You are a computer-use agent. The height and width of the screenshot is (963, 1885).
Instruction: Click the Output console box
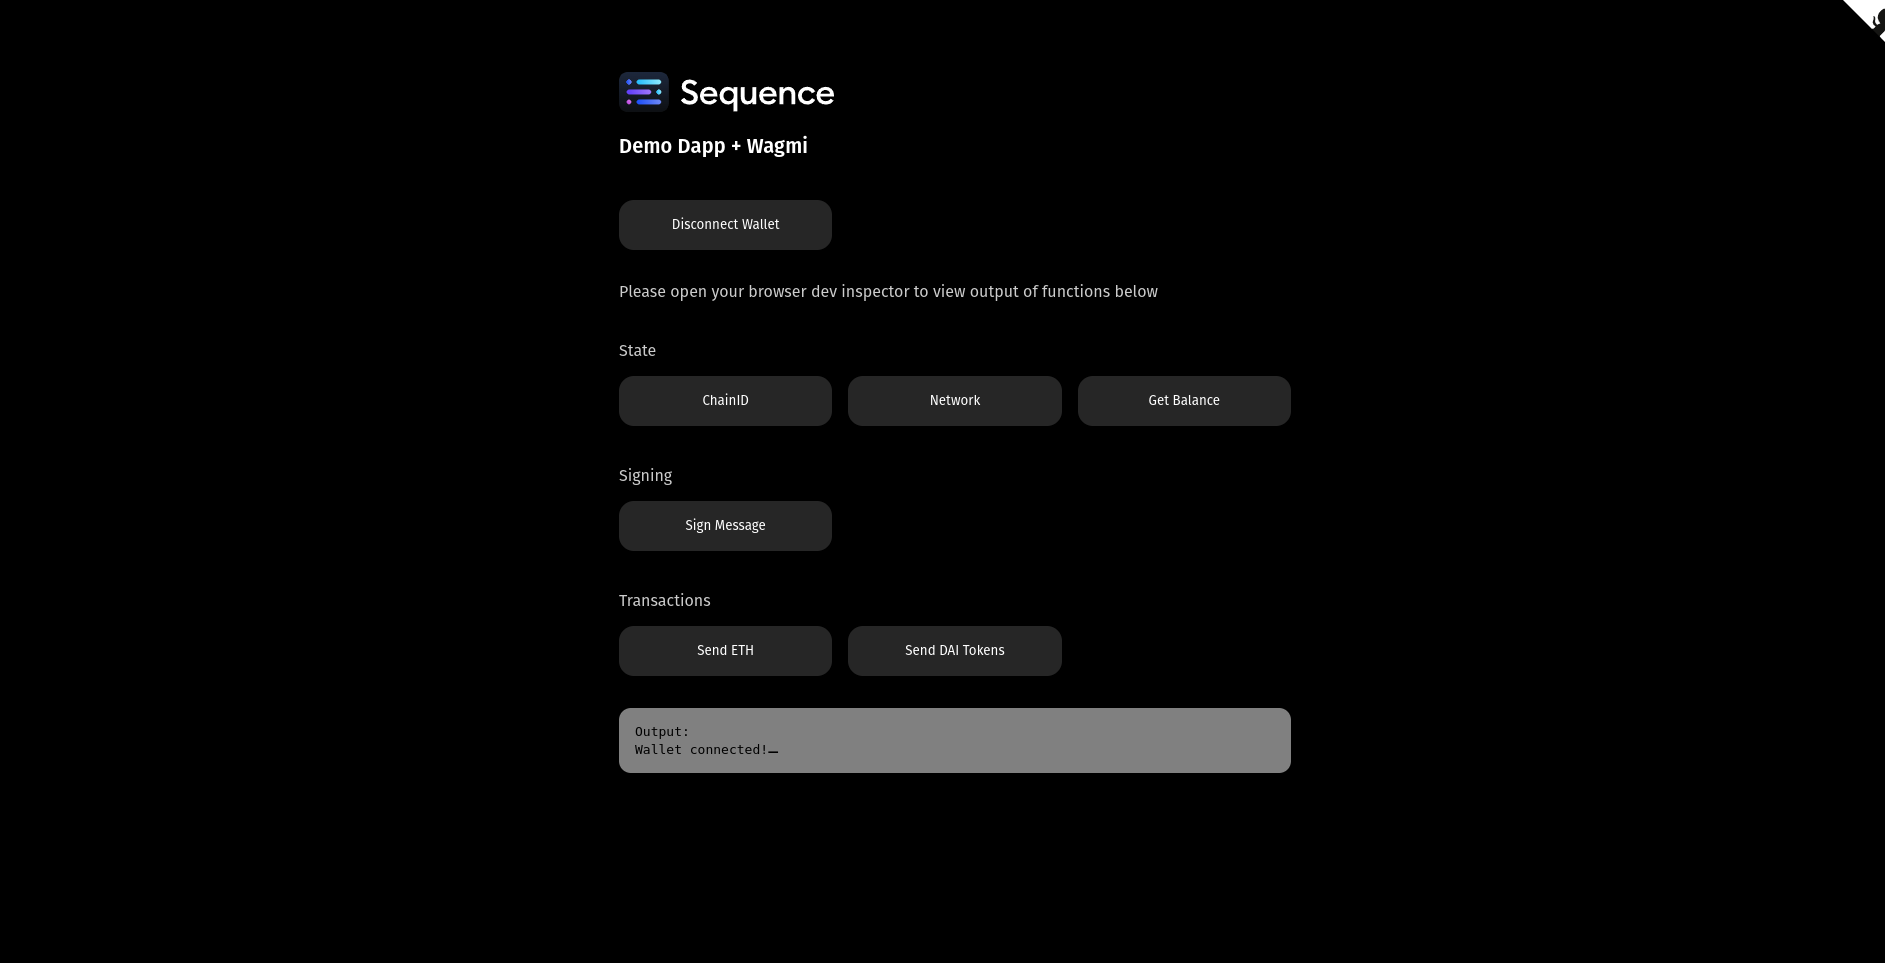point(955,740)
